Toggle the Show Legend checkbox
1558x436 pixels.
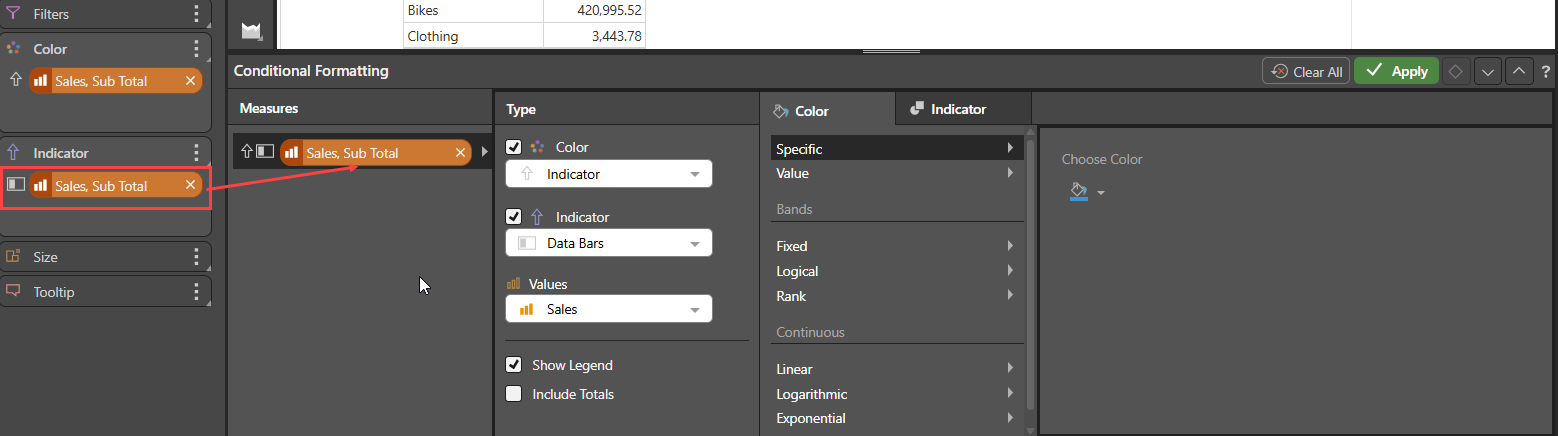click(514, 365)
